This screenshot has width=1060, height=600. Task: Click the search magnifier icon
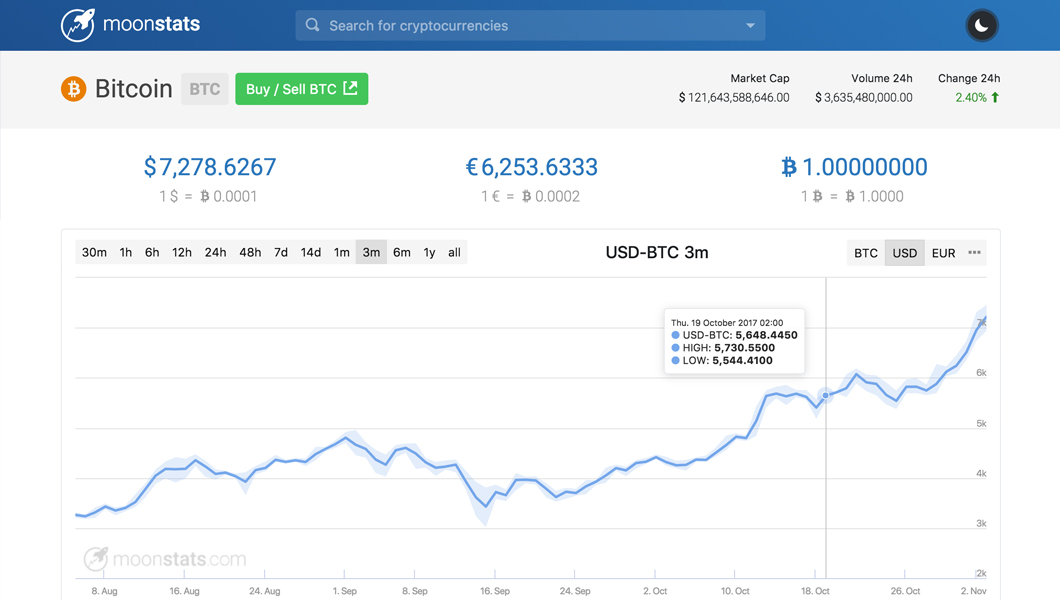312,25
